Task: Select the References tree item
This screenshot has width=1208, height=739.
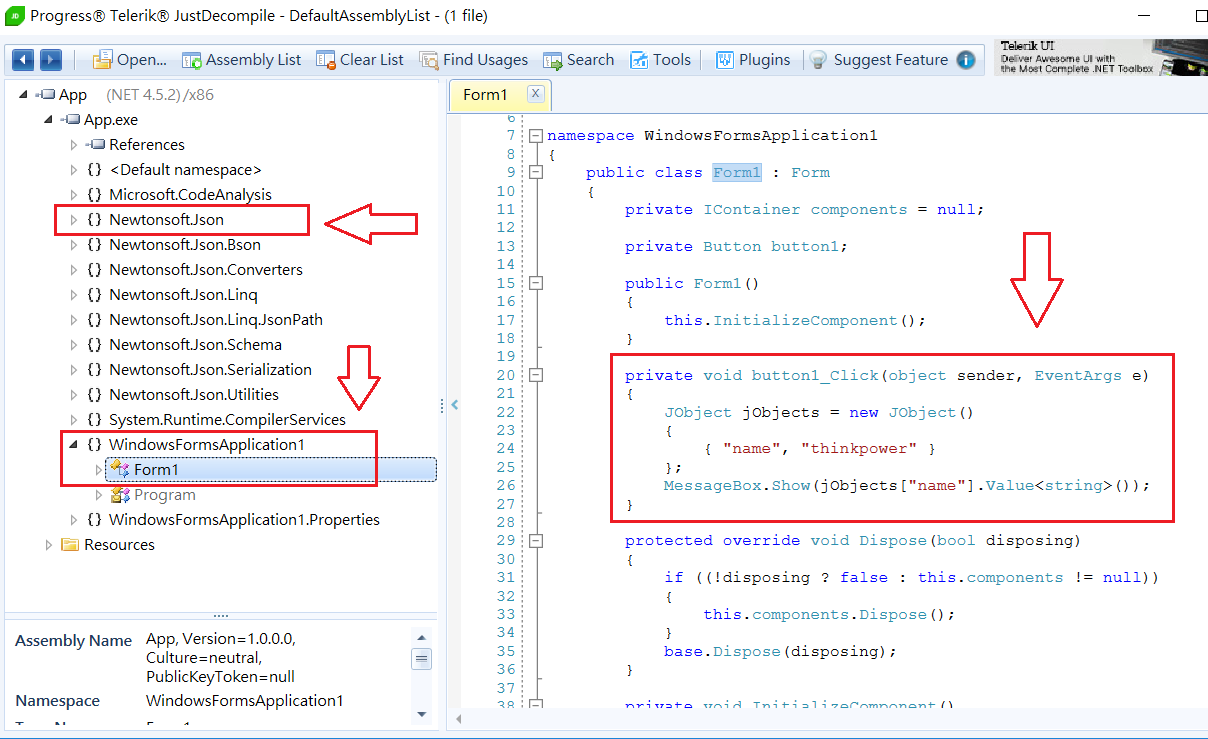Action: click(x=147, y=145)
